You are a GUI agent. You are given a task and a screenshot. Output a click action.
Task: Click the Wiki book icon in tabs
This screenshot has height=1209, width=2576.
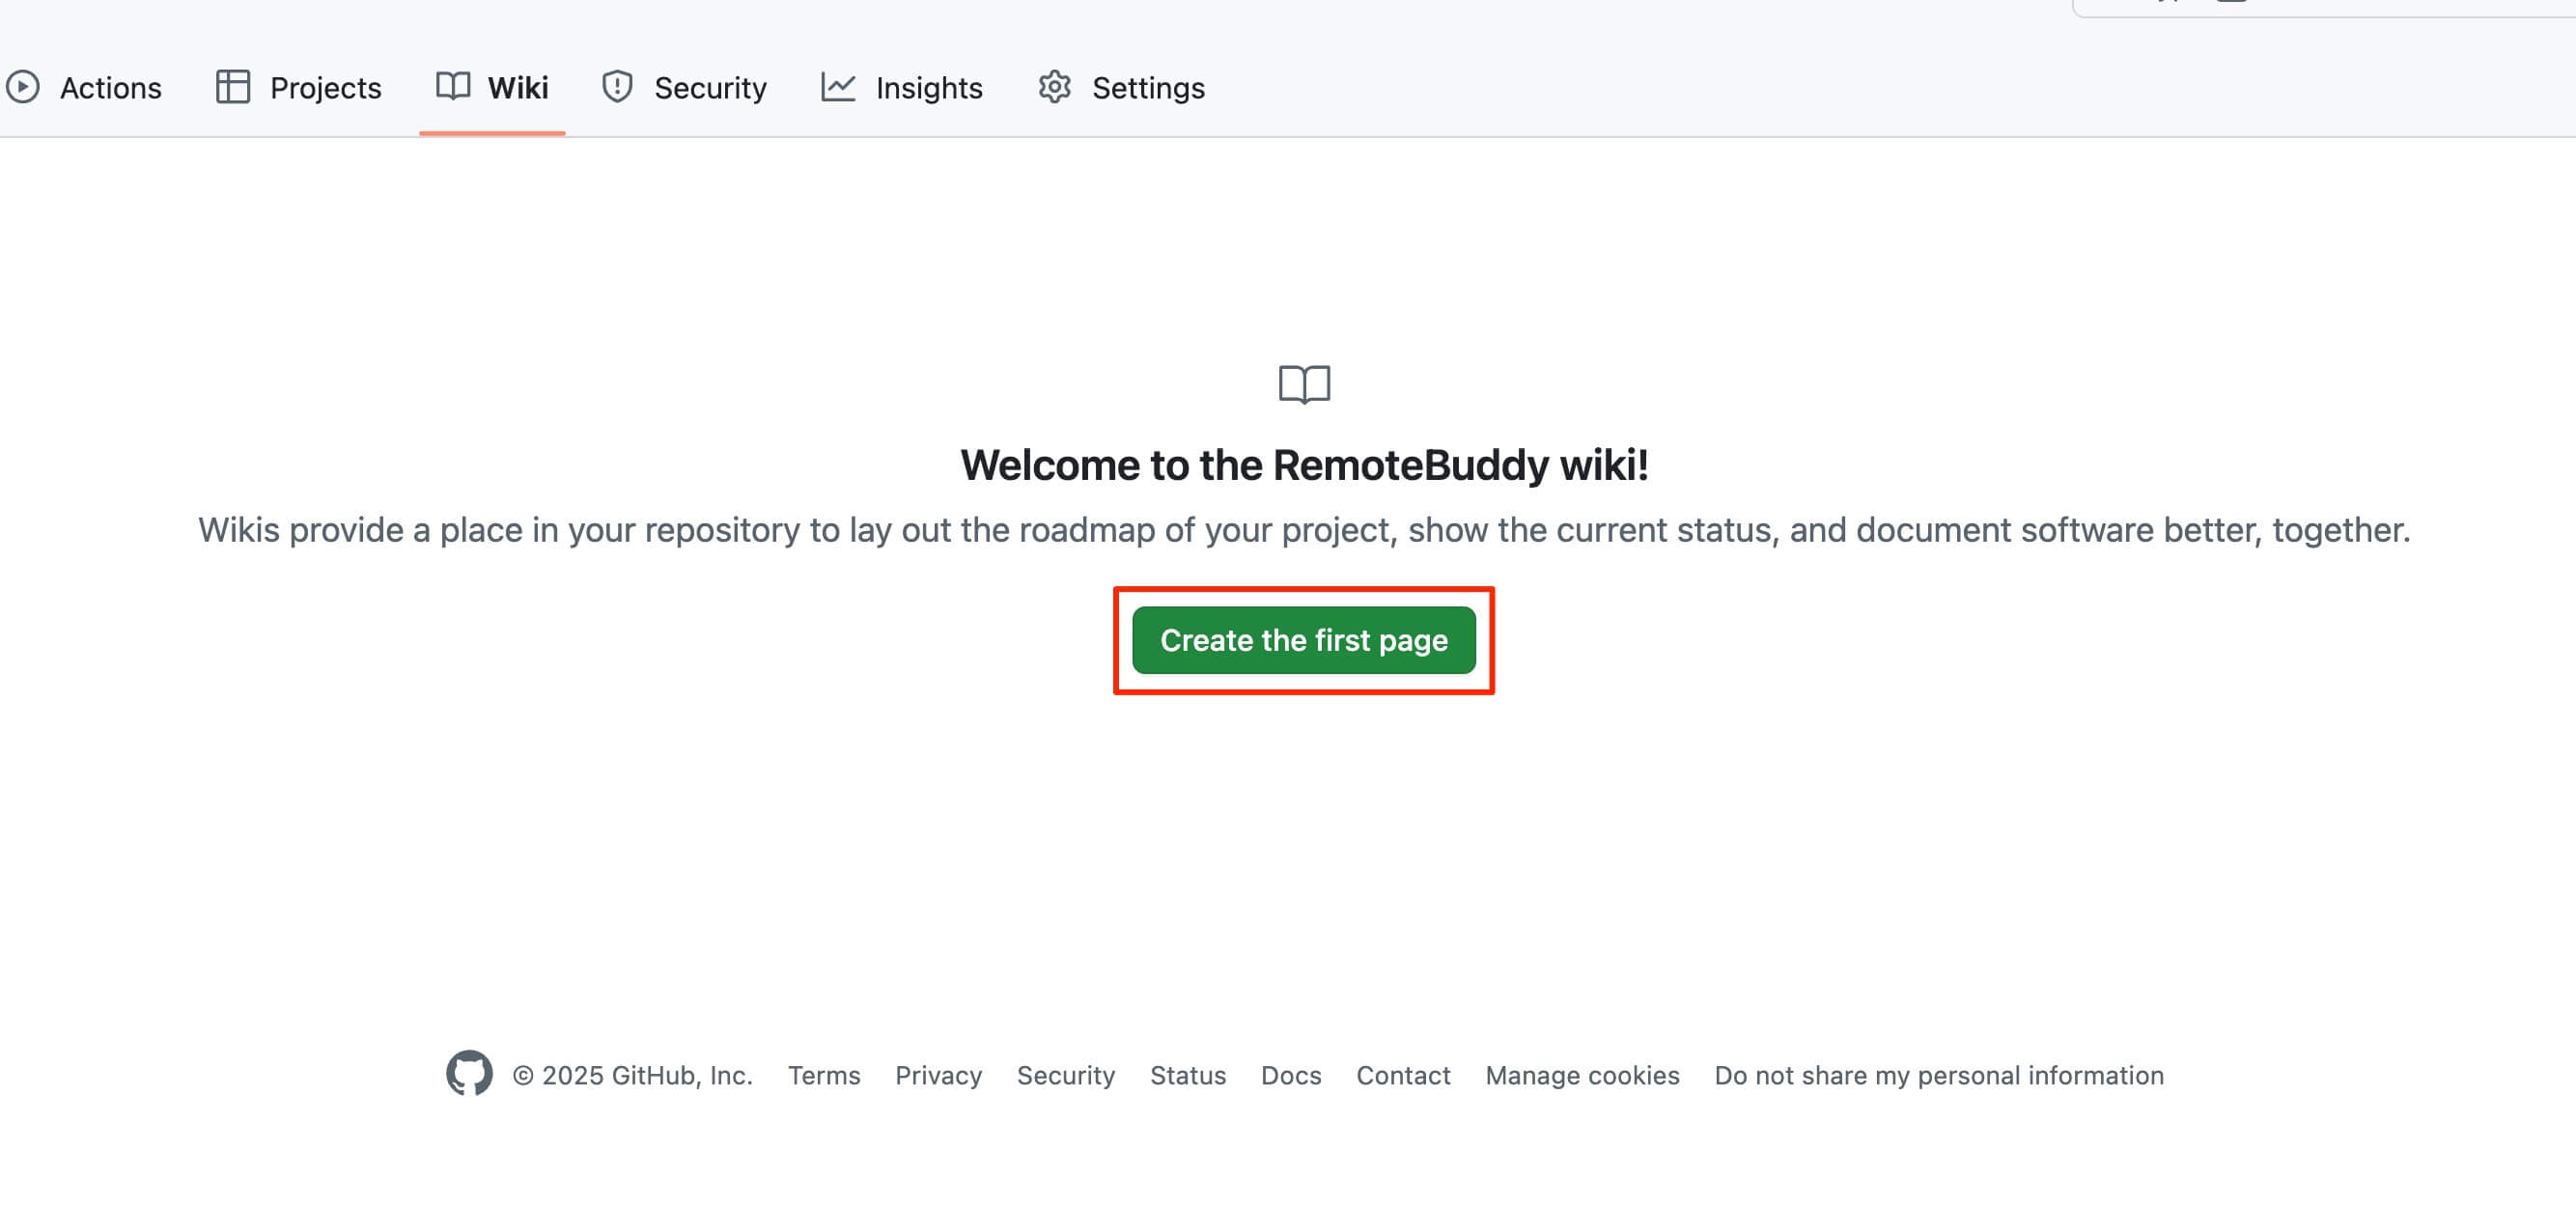click(x=453, y=86)
